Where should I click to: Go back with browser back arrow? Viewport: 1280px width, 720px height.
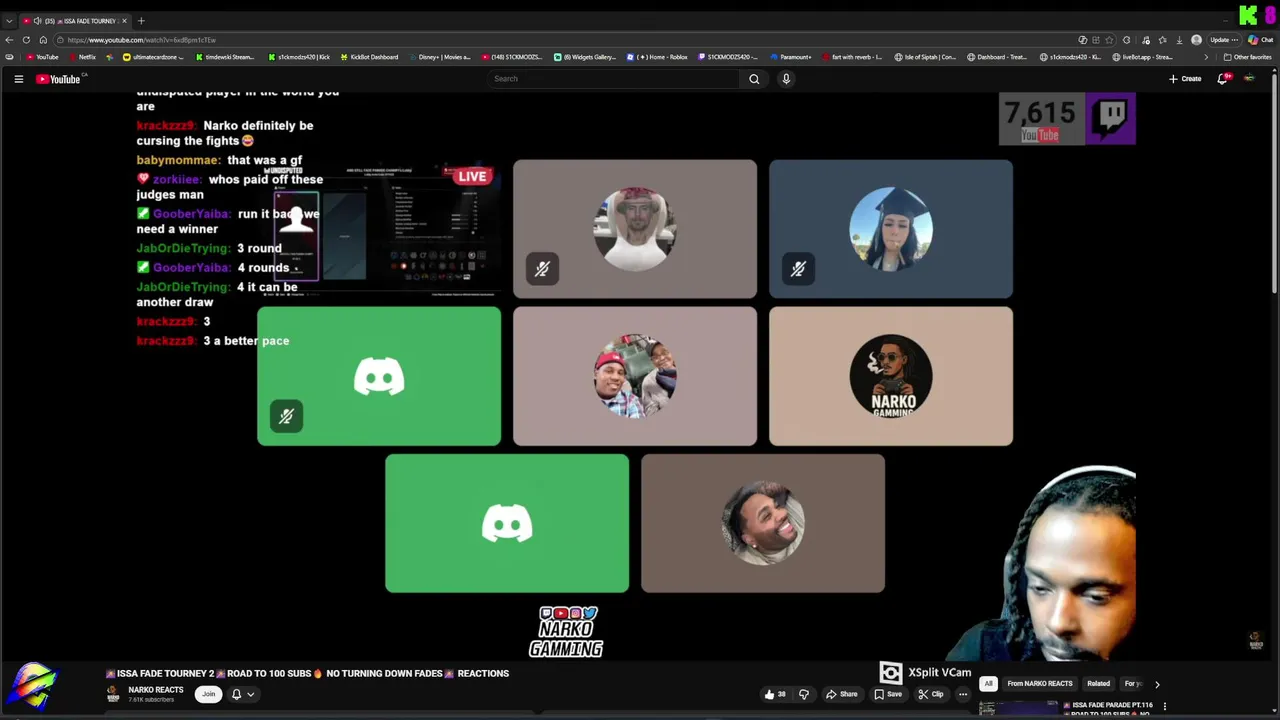click(x=10, y=40)
